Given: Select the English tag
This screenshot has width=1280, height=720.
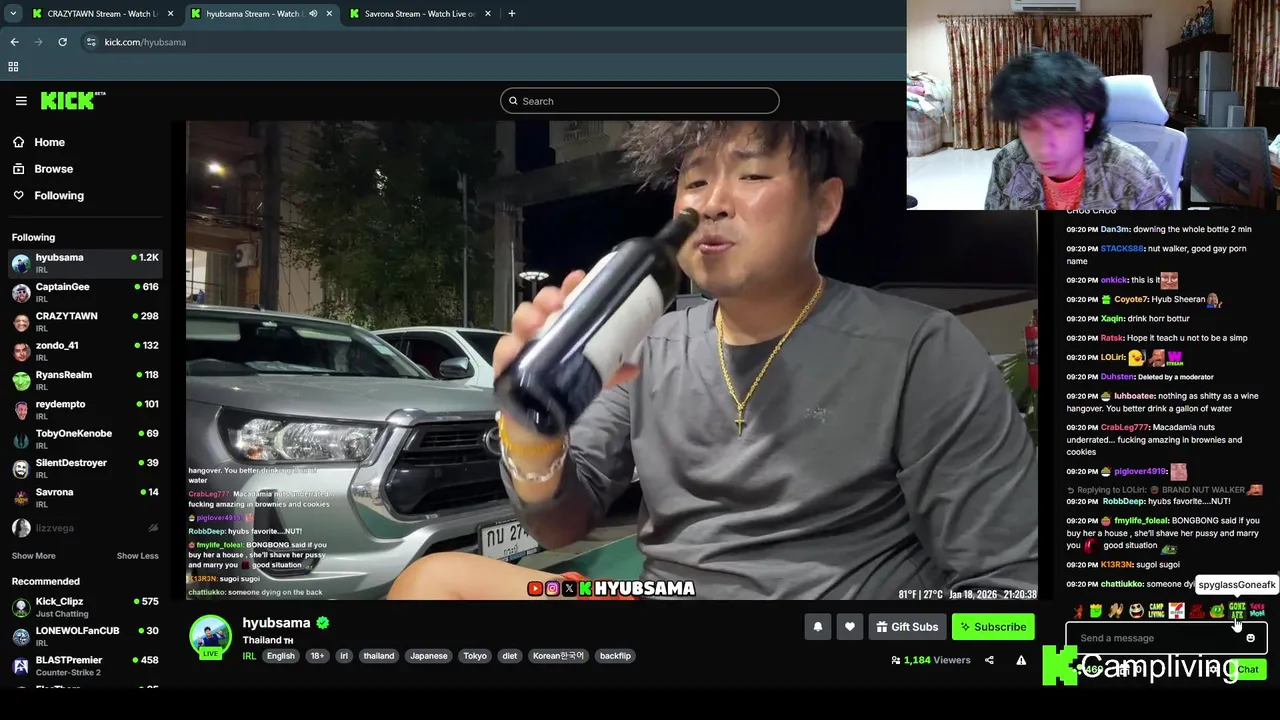Looking at the screenshot, I should pyautogui.click(x=280, y=656).
